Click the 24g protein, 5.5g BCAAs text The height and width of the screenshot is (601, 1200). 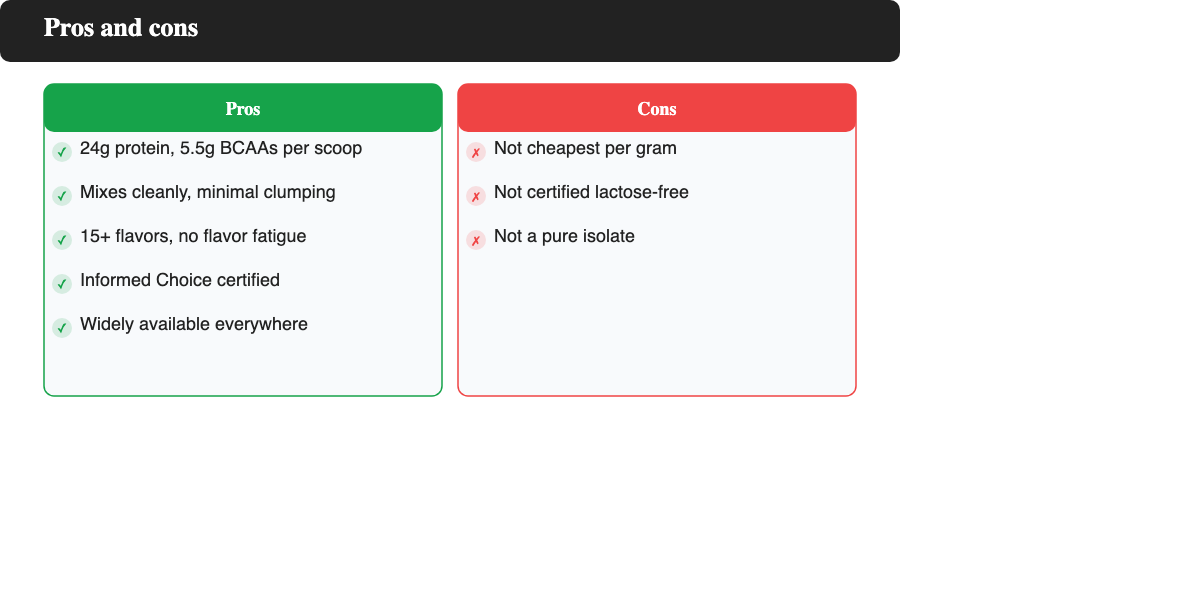pyautogui.click(x=221, y=148)
